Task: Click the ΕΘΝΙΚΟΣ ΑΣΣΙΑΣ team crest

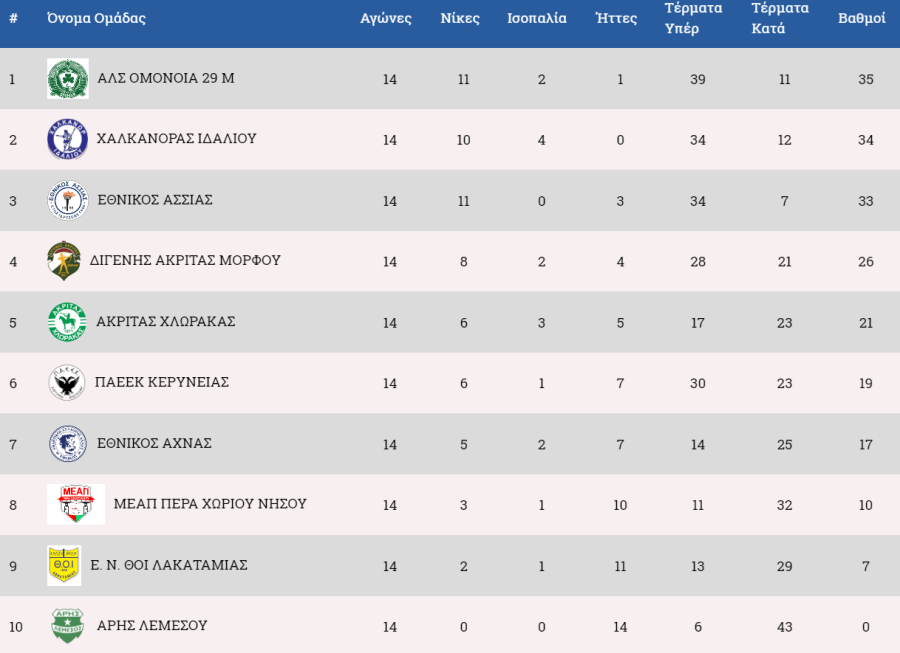Action: (x=68, y=200)
